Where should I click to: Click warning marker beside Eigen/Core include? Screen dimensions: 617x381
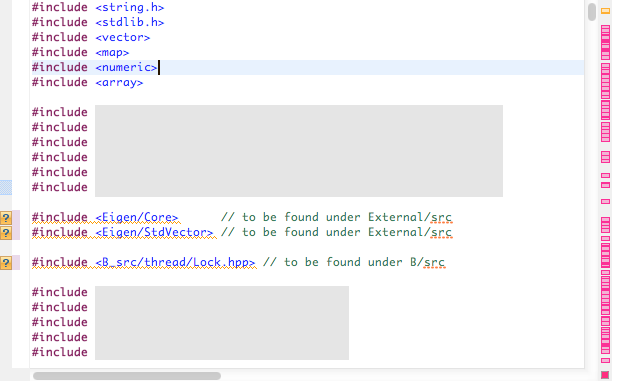tap(6, 218)
